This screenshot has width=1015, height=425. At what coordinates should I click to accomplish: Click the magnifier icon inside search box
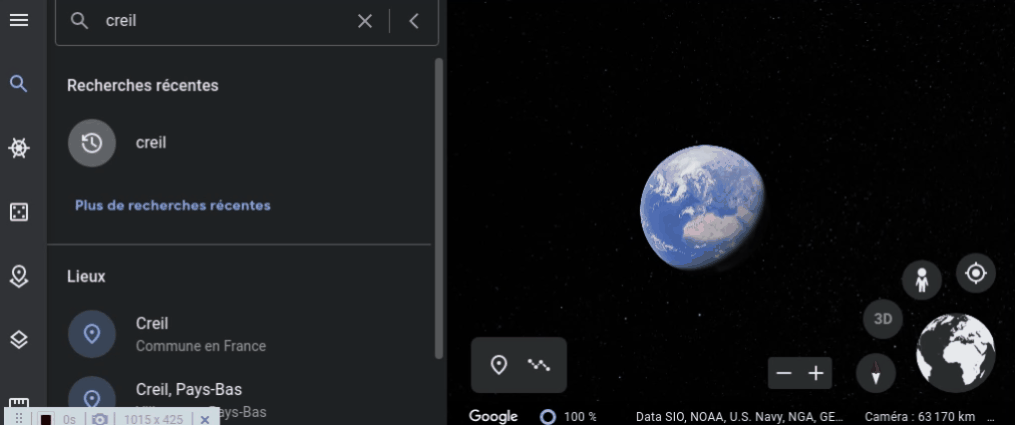click(79, 21)
